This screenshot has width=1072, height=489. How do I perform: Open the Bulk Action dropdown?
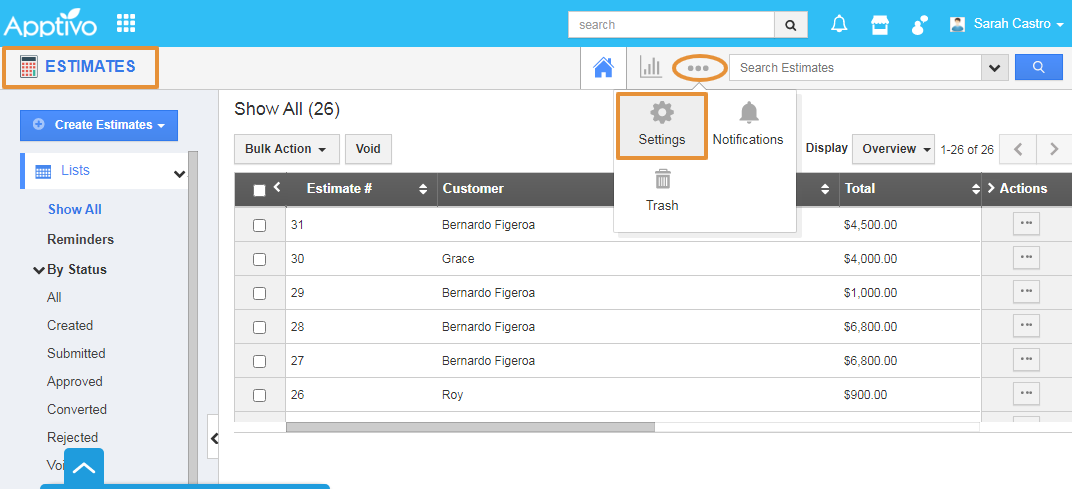(x=286, y=149)
